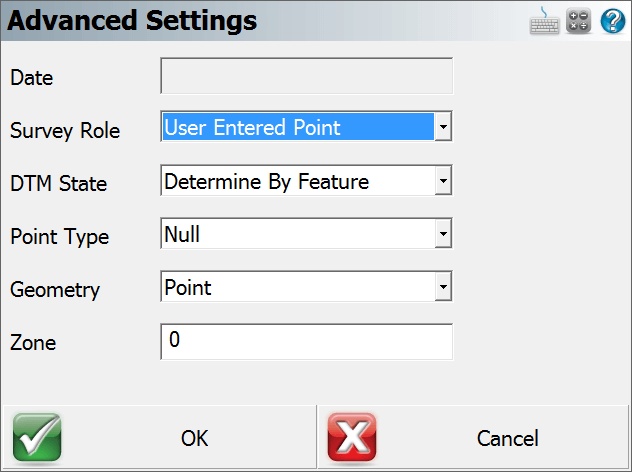The image size is (632, 472).
Task: Expand the Survey Role dropdown arrow
Action: (x=443, y=127)
